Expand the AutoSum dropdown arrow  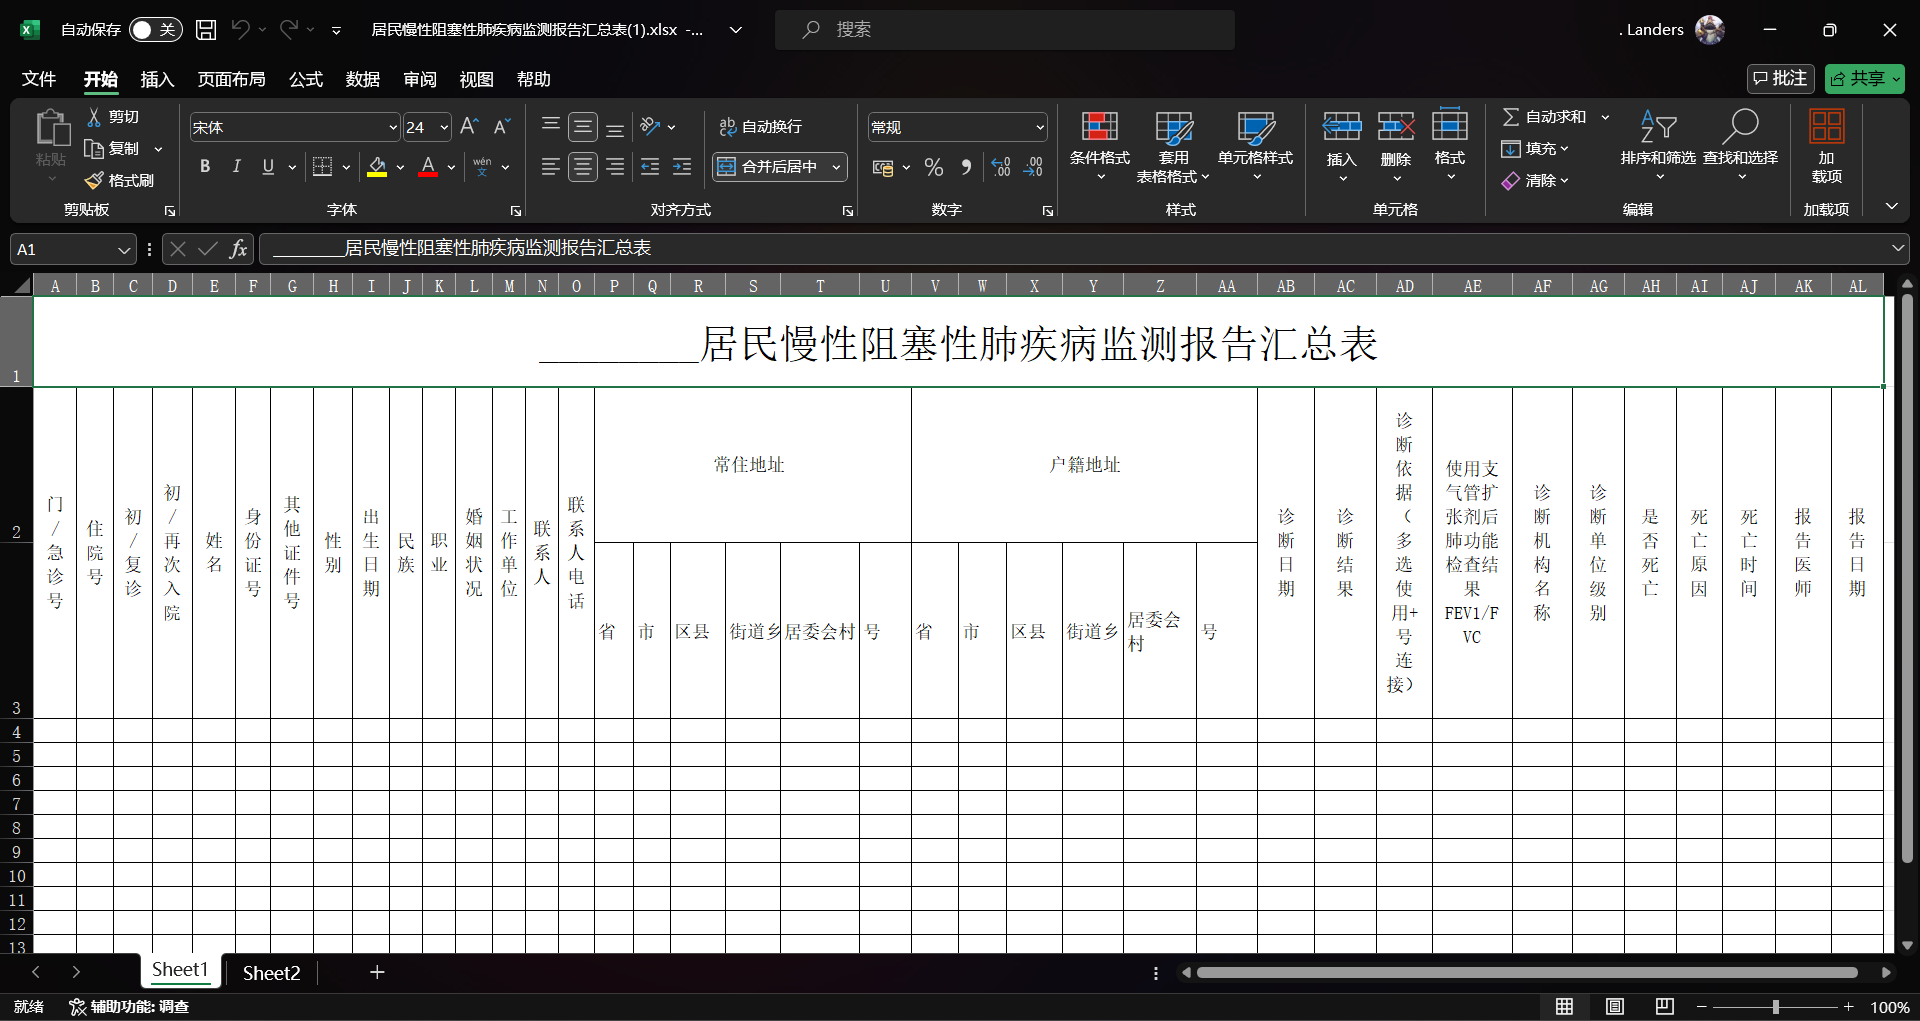pos(1605,117)
